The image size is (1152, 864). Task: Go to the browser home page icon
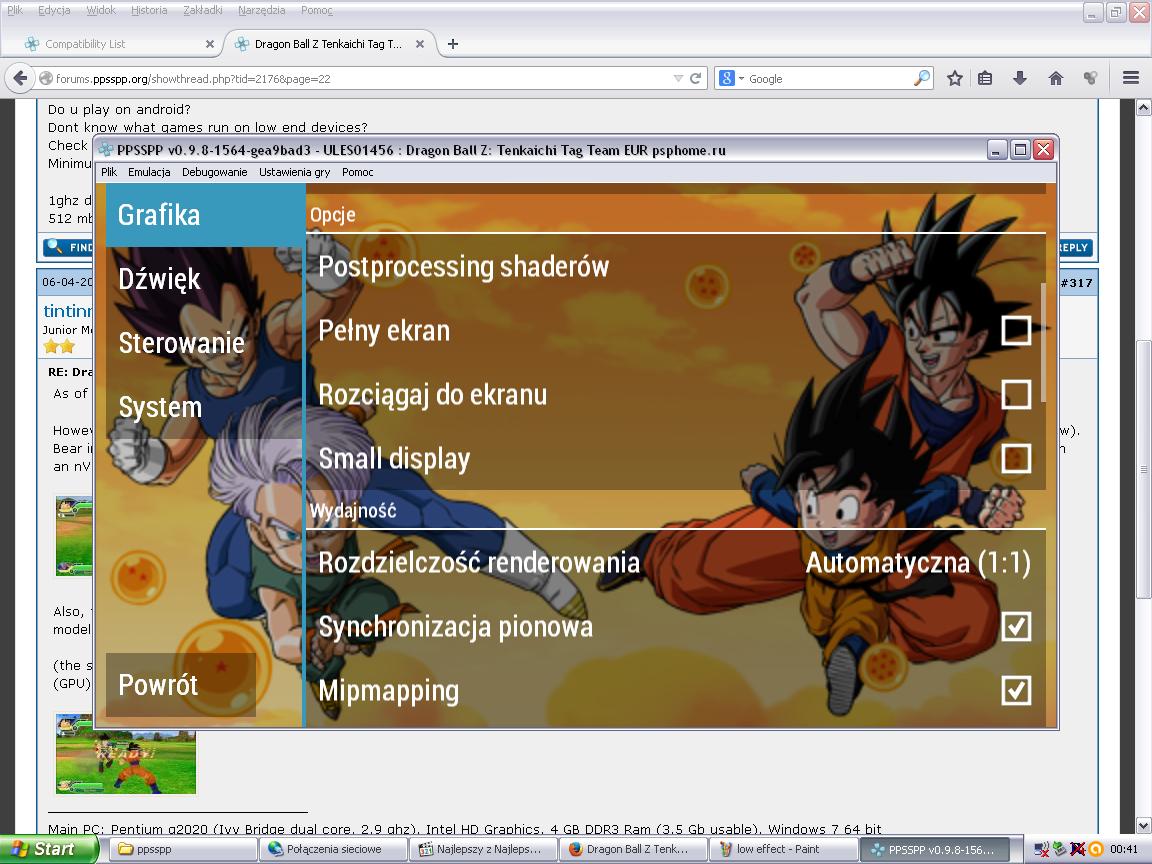[x=1055, y=78]
